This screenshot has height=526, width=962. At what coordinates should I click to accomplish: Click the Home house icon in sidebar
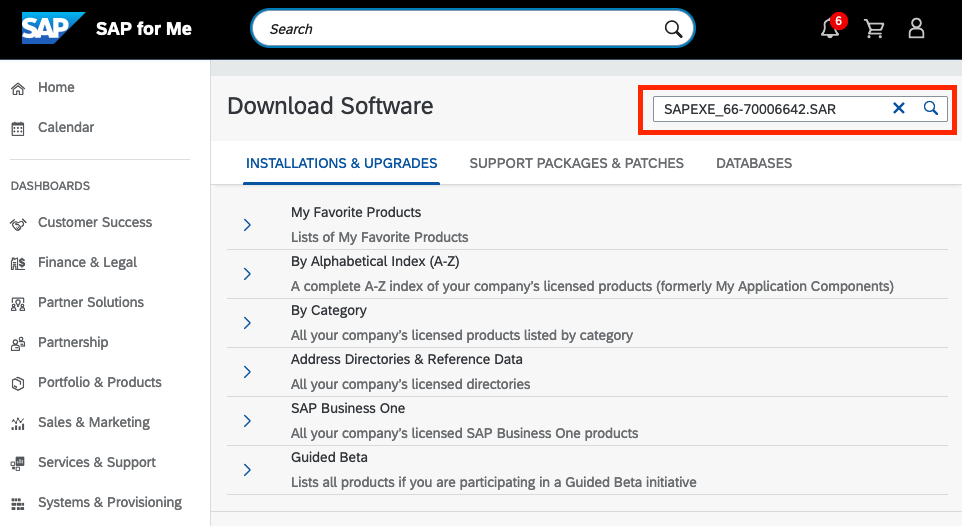pyautogui.click(x=18, y=88)
